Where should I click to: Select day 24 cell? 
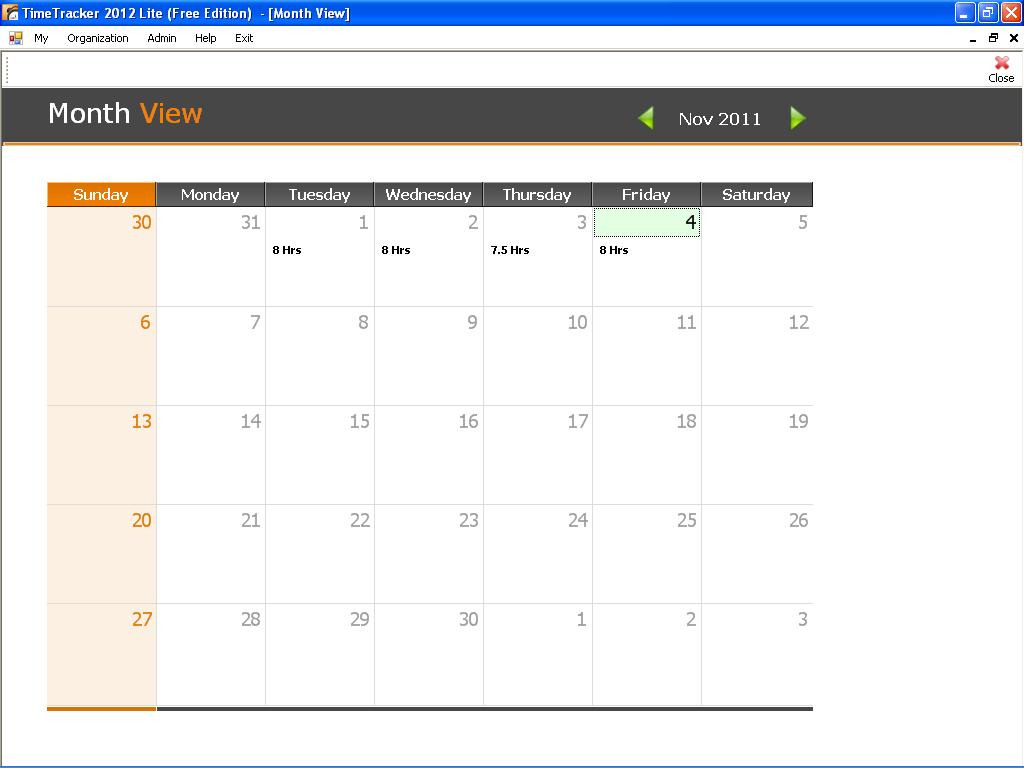click(538, 554)
